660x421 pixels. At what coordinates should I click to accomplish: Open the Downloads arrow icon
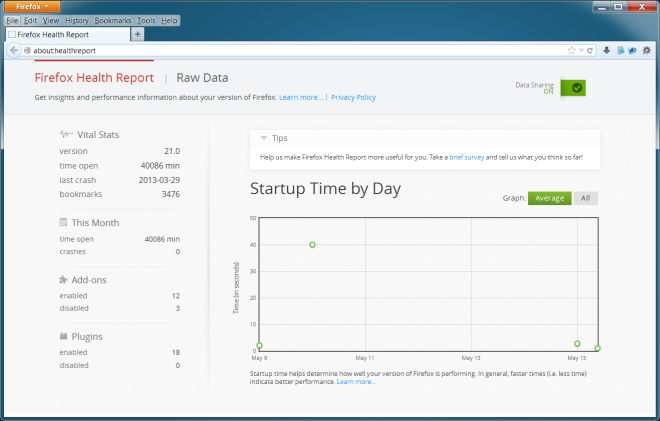tap(607, 51)
